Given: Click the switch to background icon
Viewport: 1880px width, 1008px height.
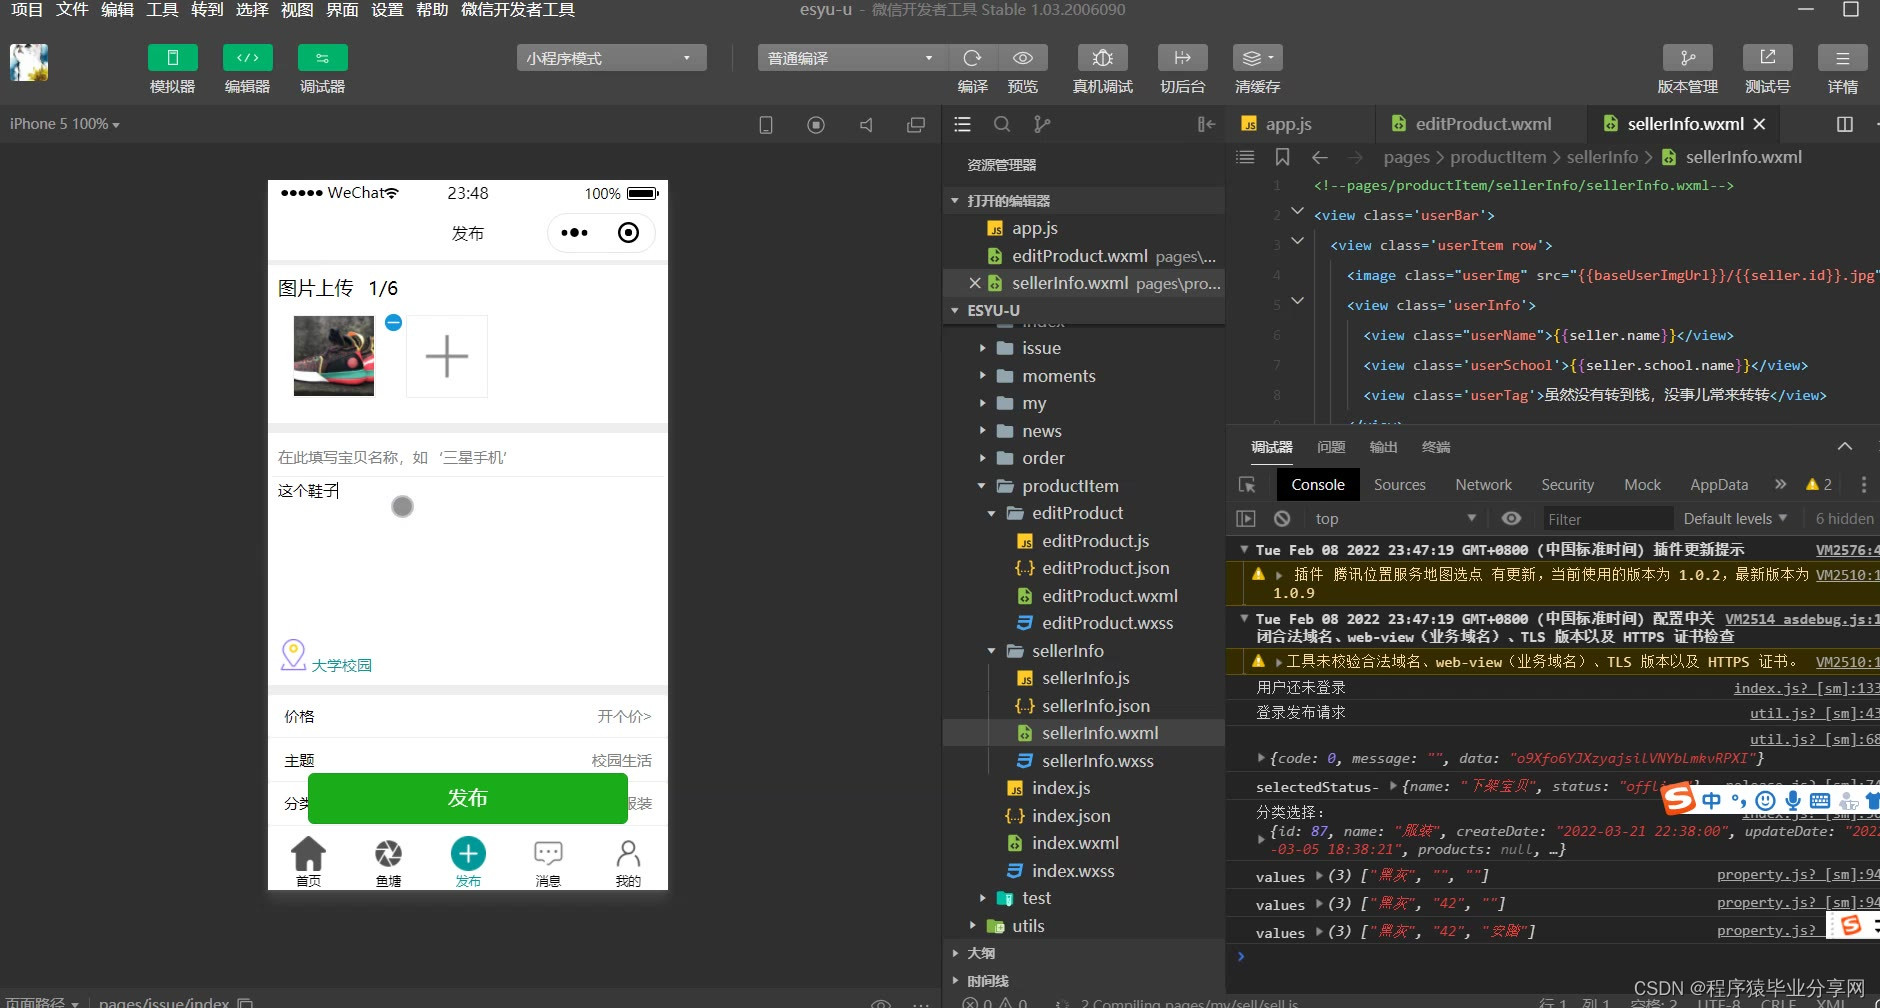Looking at the screenshot, I should click(1183, 58).
